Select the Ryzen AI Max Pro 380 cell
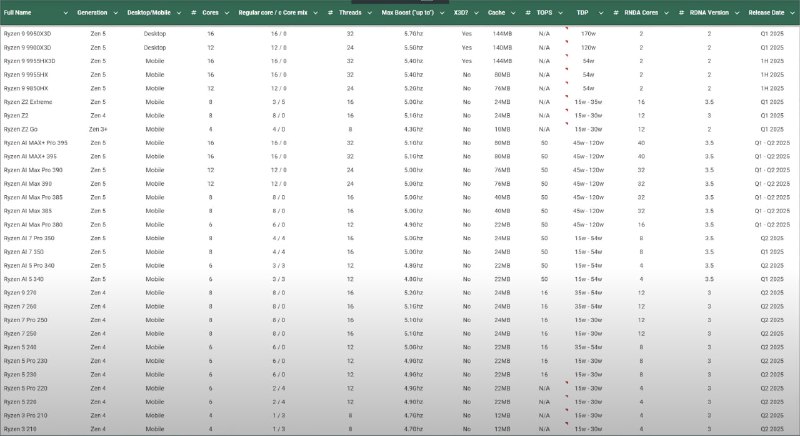 (x=33, y=225)
